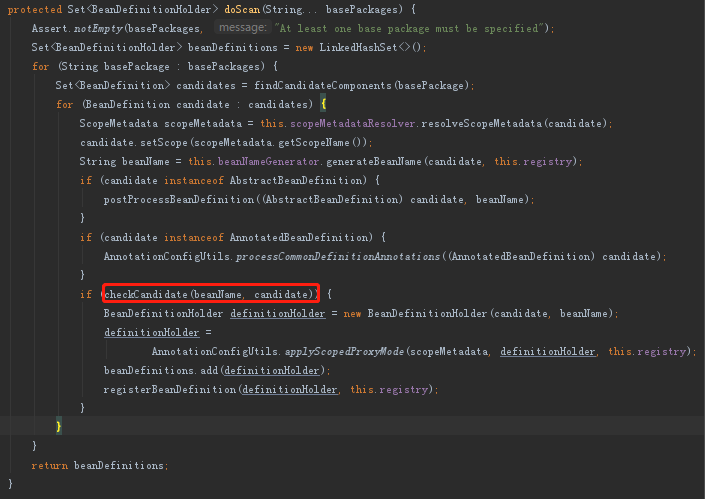Click the processCommonDefinitionAnnotations method call
The height and width of the screenshot is (499, 705).
[x=338, y=256]
